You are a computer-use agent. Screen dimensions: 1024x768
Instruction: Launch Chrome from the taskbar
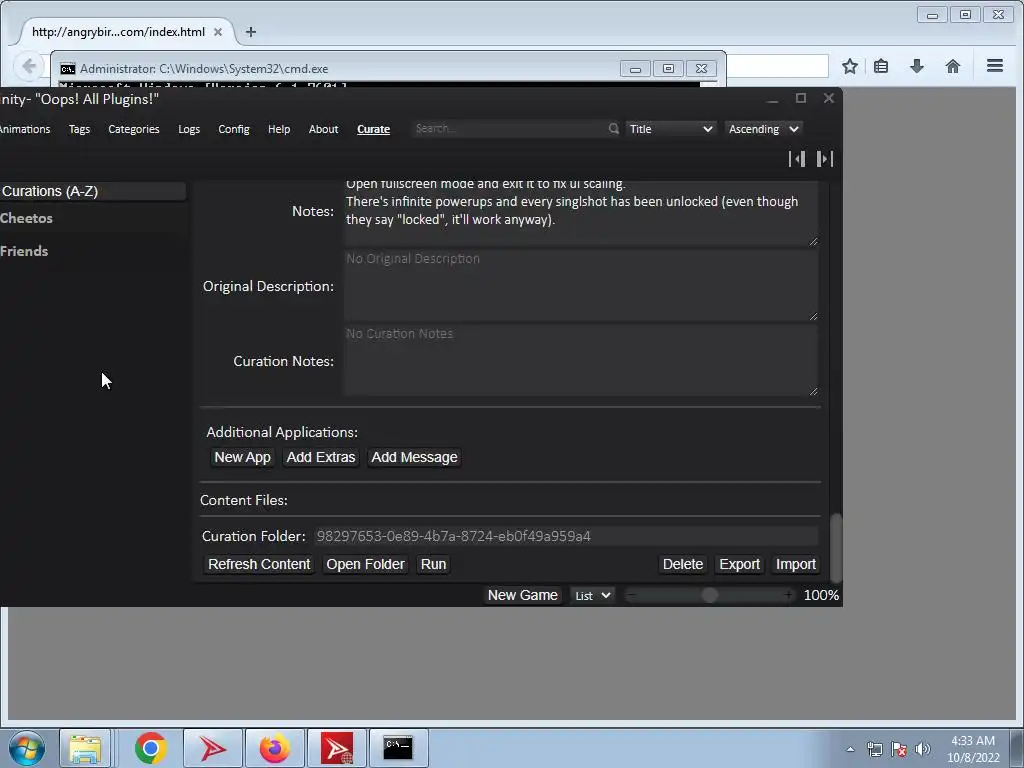(151, 748)
